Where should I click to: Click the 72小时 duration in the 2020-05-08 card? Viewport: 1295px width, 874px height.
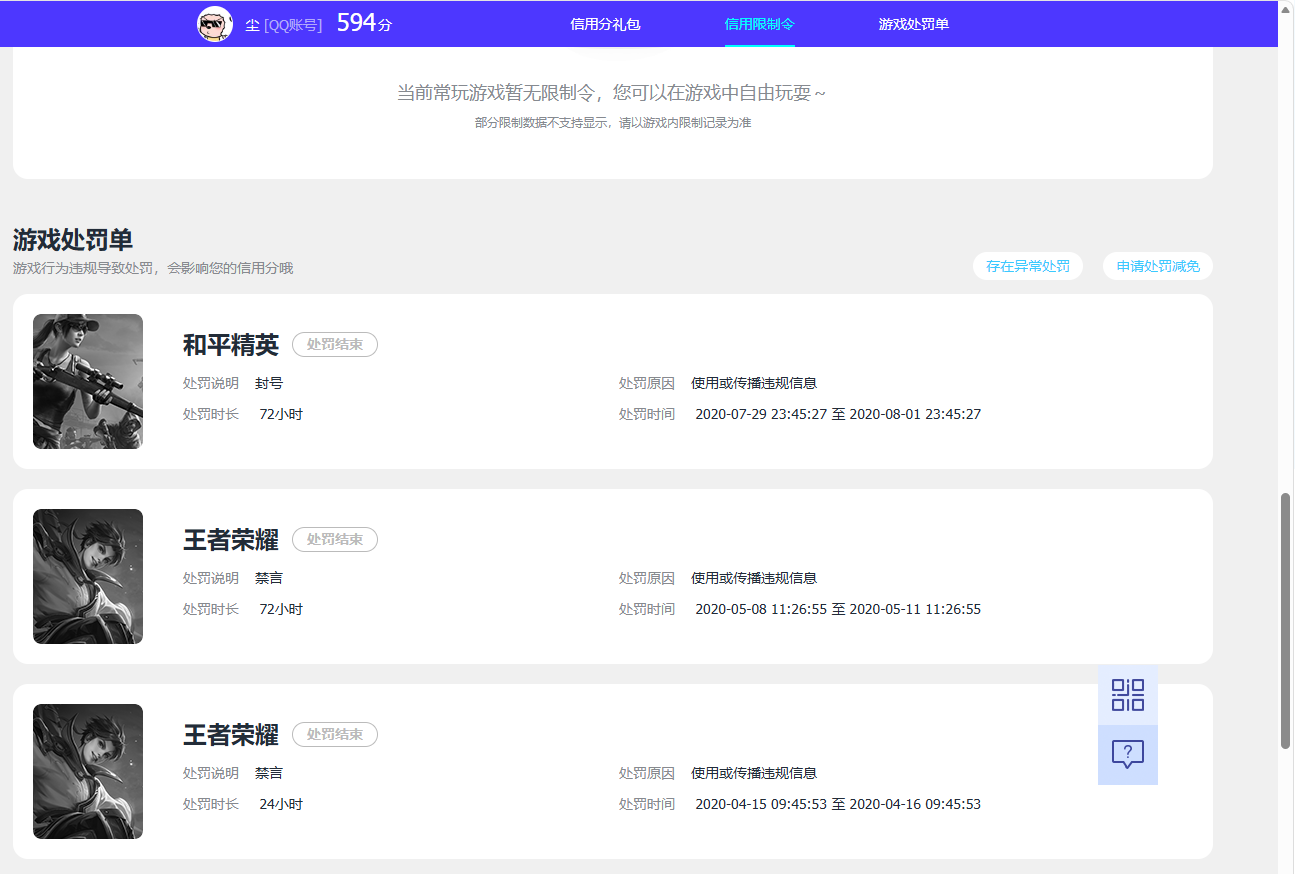pyautogui.click(x=281, y=609)
